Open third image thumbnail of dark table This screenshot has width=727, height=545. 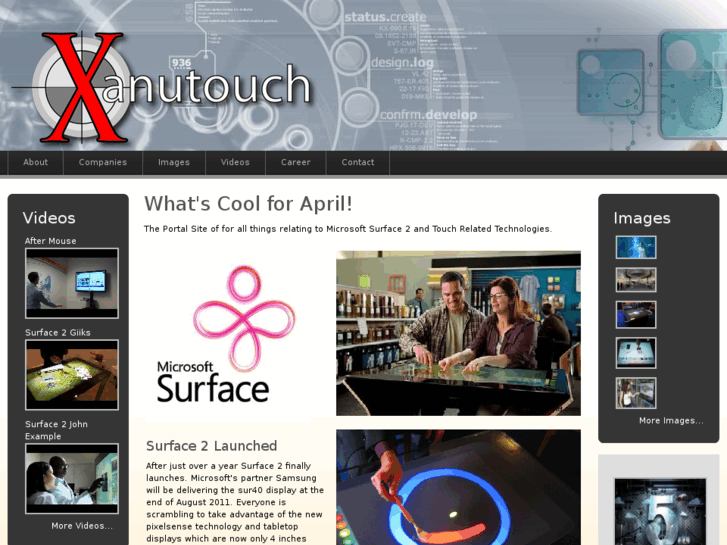click(x=636, y=314)
